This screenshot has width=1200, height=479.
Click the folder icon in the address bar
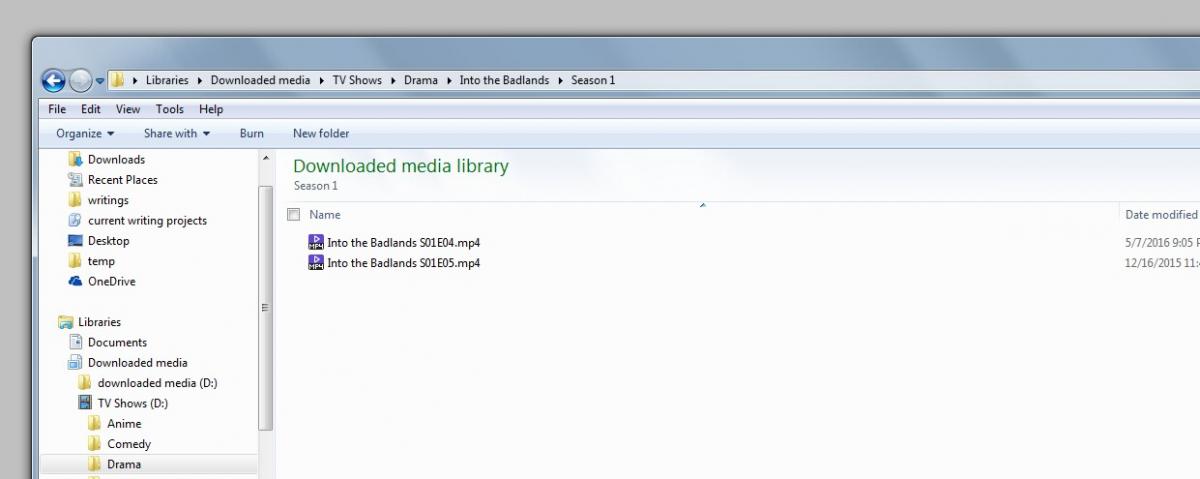117,80
